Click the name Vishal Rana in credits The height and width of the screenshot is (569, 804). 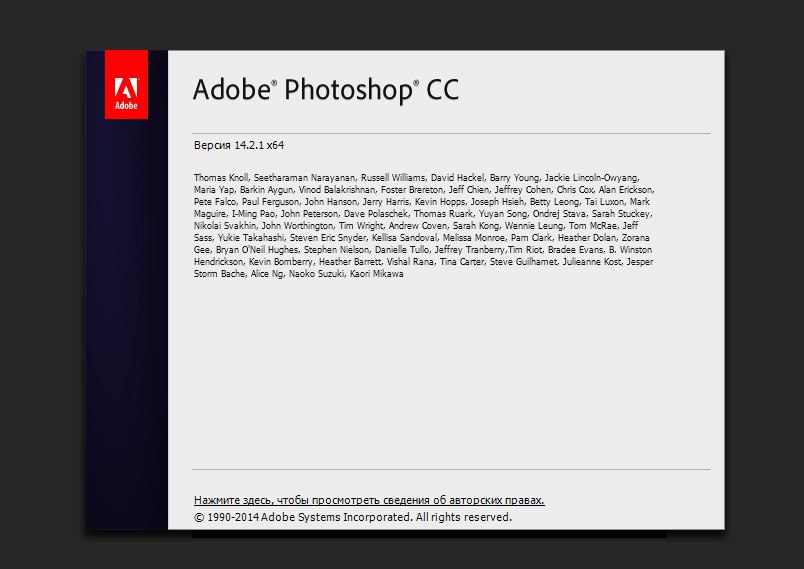coord(410,262)
